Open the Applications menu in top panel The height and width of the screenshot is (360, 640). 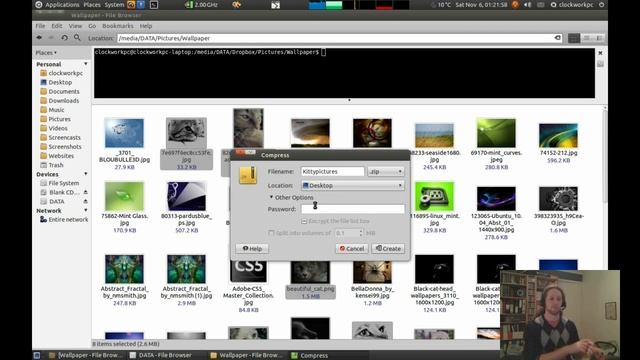62,5
